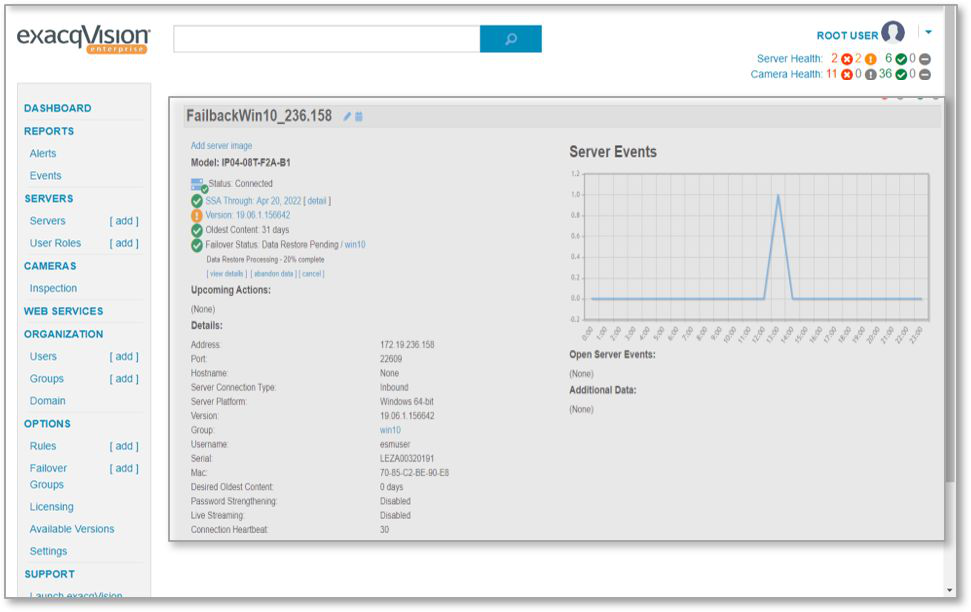Click the green Camera Health check icon
Screen dimensions: 971x612
901,74
